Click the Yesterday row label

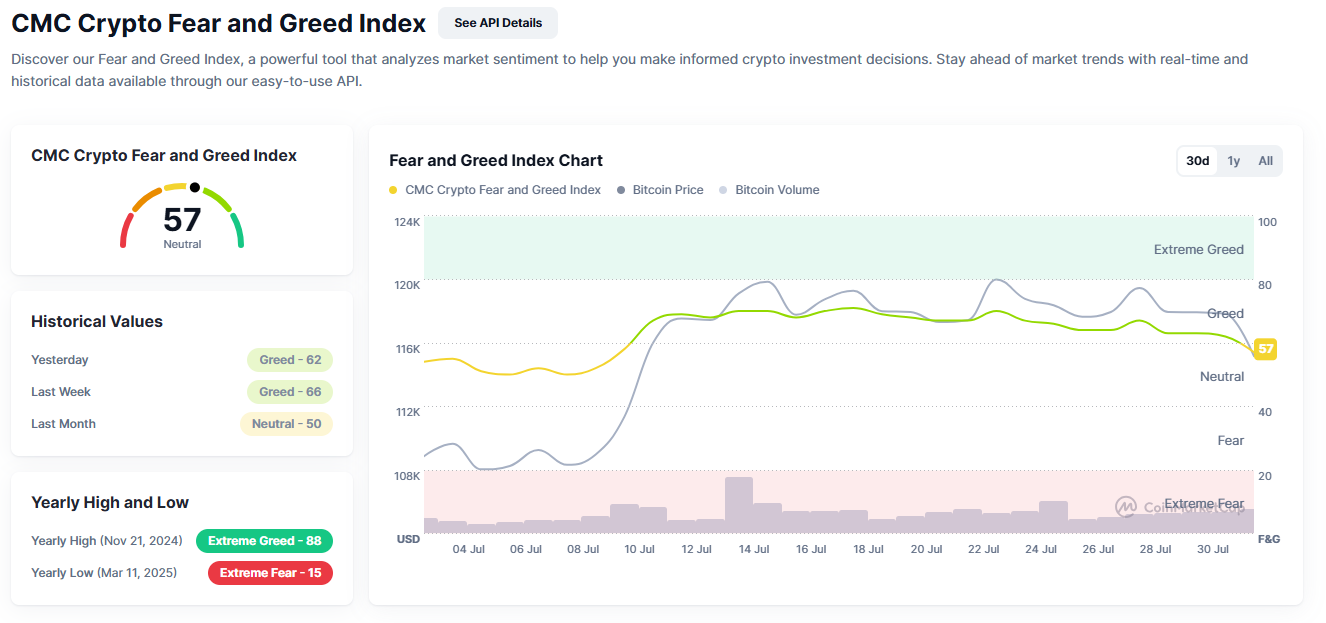[x=60, y=360]
